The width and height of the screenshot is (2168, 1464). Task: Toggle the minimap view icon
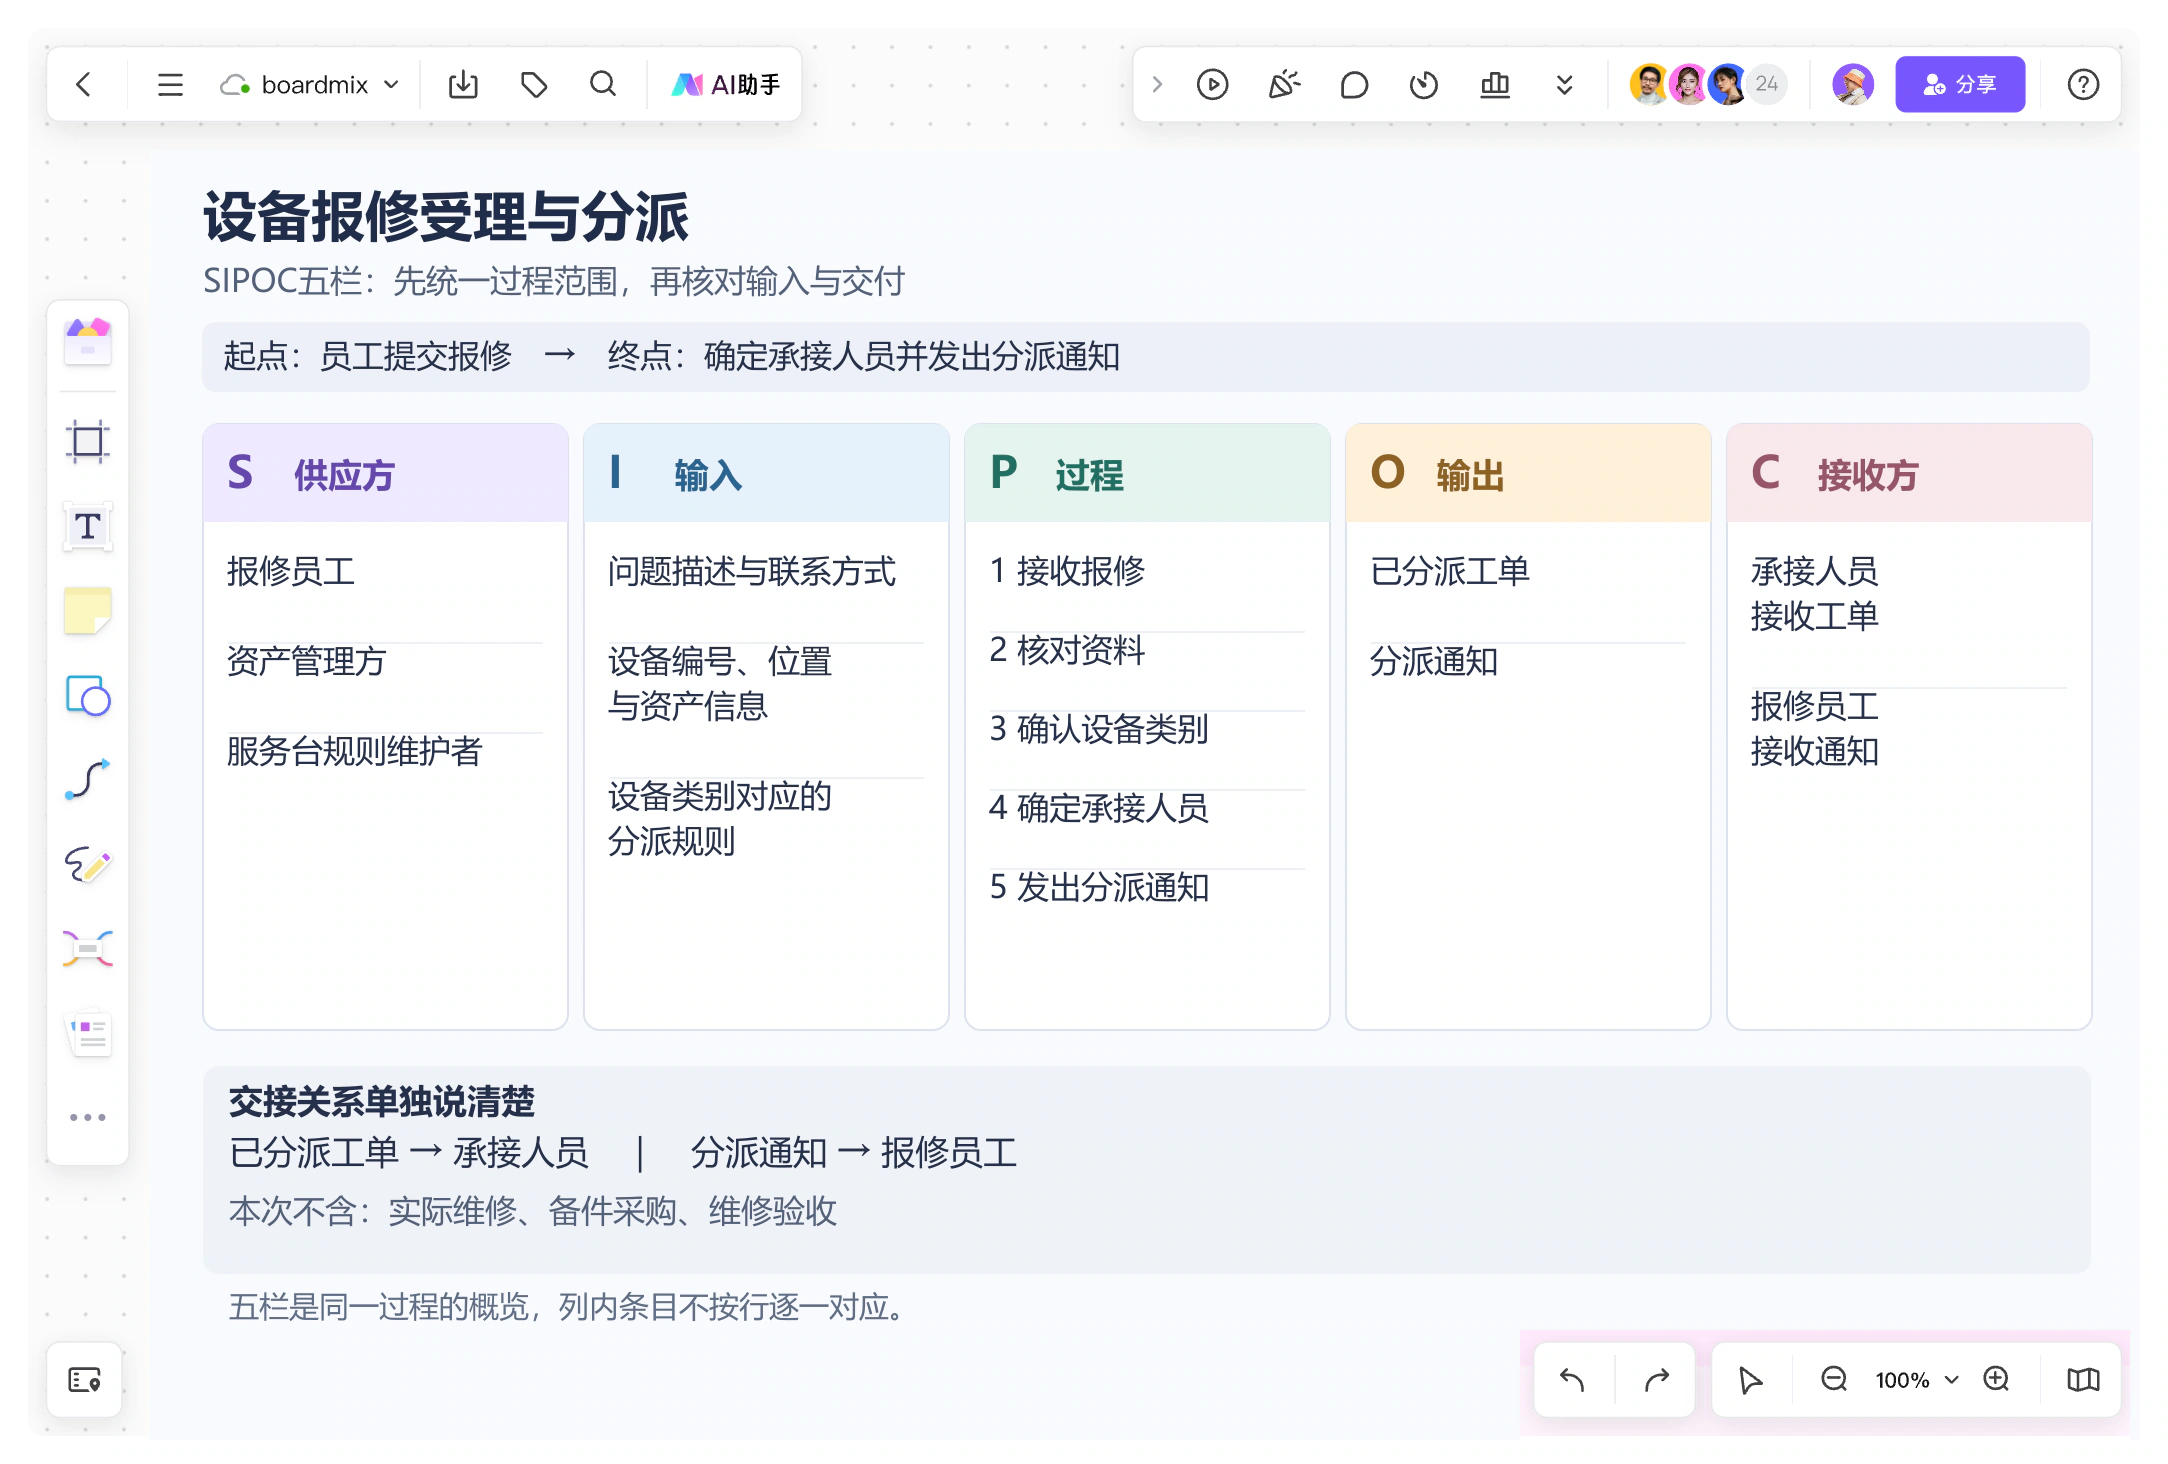coord(2083,1380)
